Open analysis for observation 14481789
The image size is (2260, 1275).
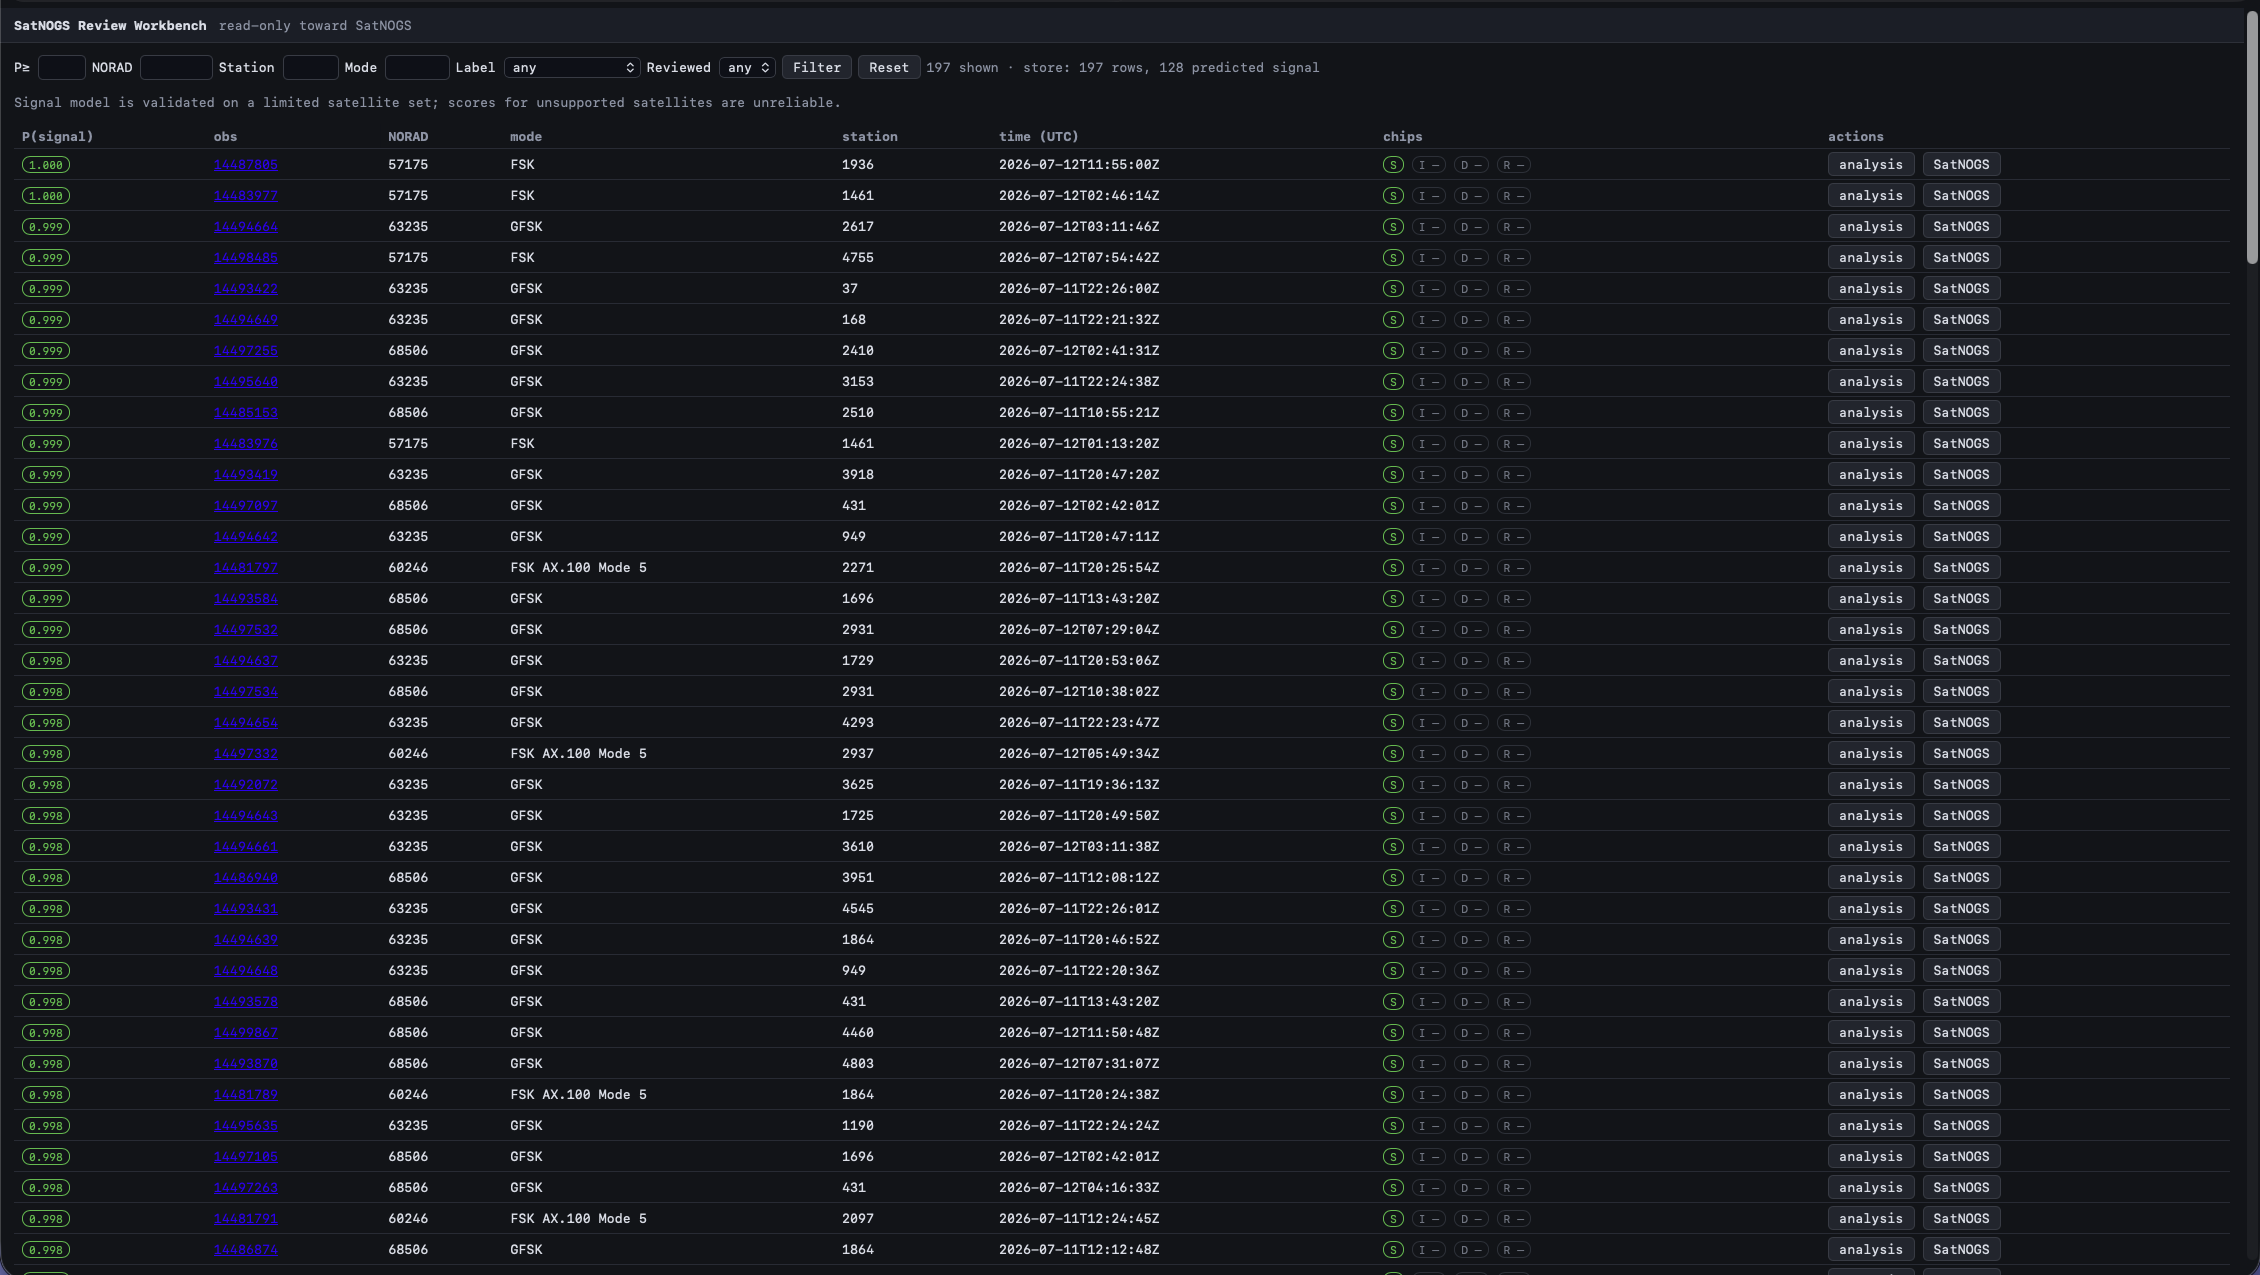pyautogui.click(x=1871, y=1095)
